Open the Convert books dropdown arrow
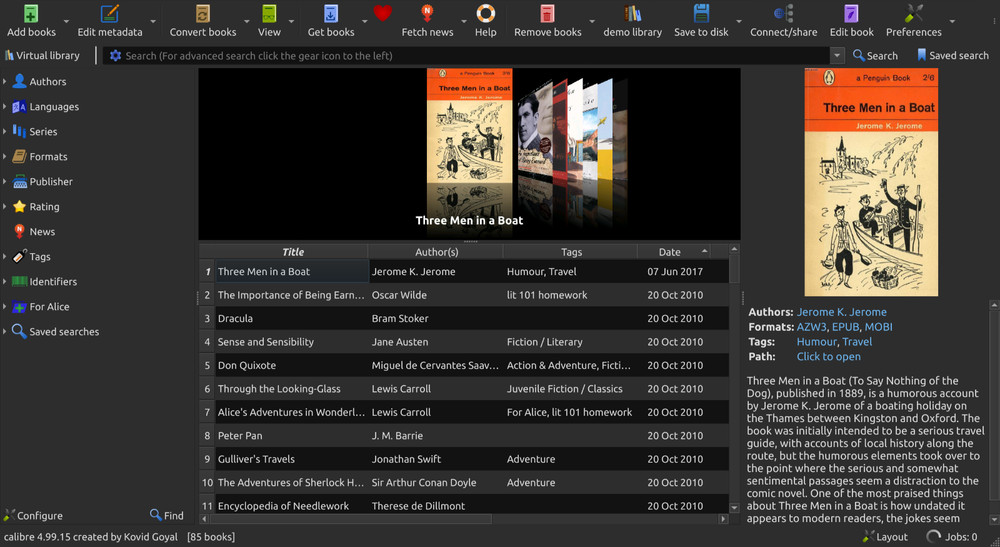 pos(247,21)
